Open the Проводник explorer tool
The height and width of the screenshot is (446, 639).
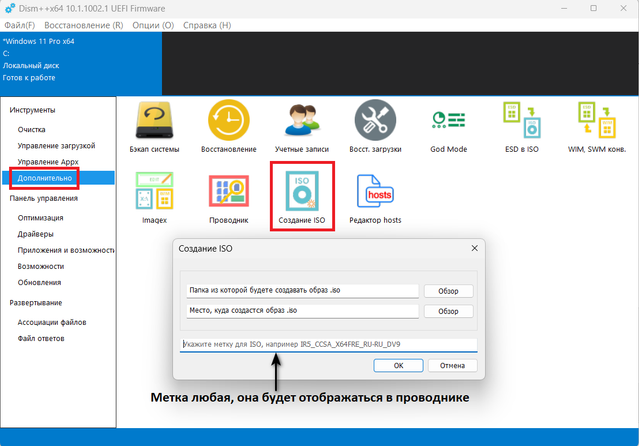pyautogui.click(x=229, y=198)
